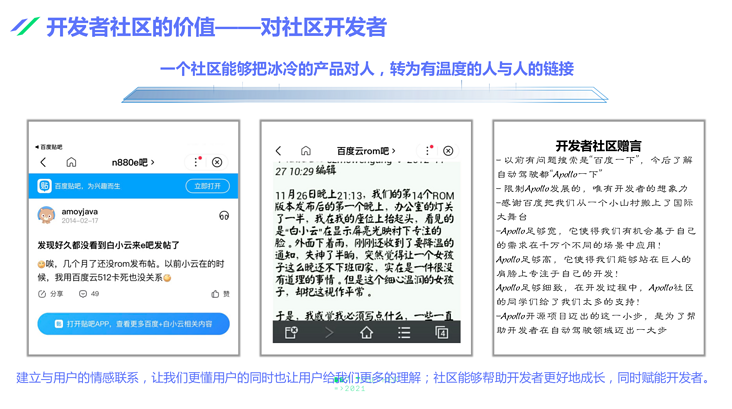The width and height of the screenshot is (732, 409).
Task: Tap the small ◂百度贴吧 back label
Action: pyautogui.click(x=49, y=147)
